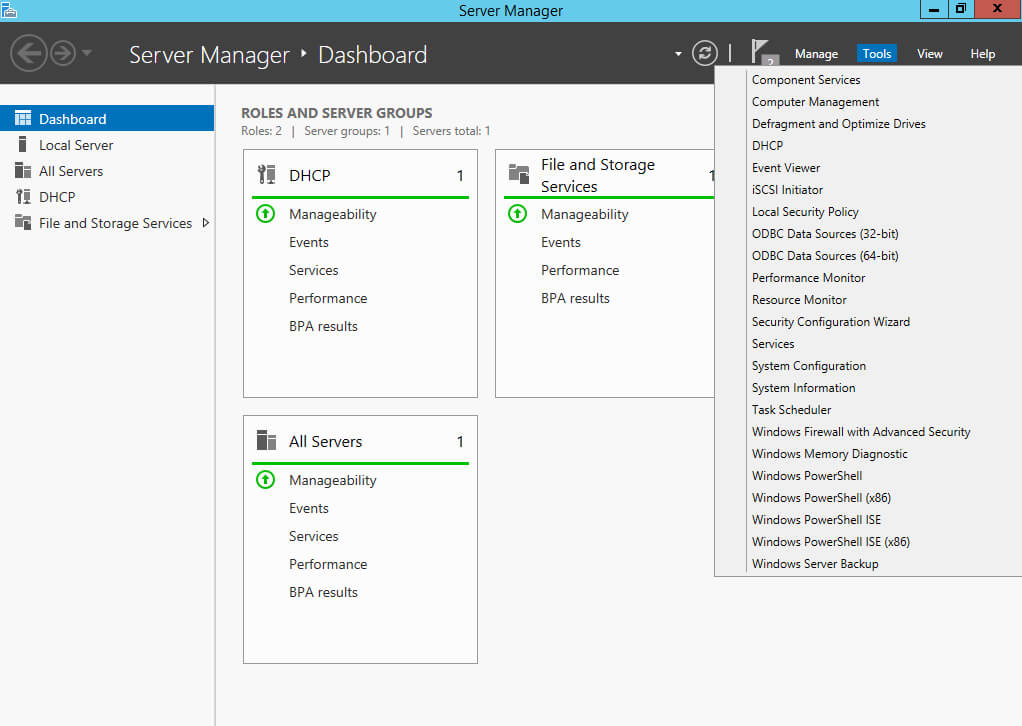This screenshot has height=726, width=1022.
Task: Select File and Storage Services sidebar icon
Action: (x=23, y=222)
